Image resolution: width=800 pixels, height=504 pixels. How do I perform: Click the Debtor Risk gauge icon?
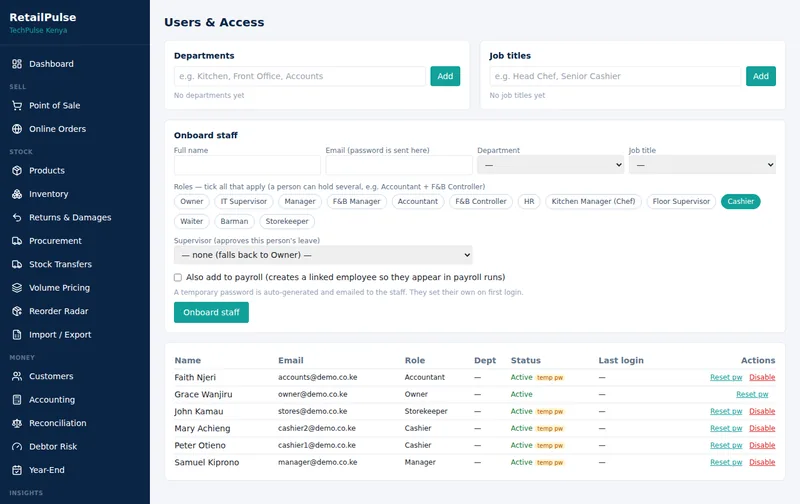[17, 446]
